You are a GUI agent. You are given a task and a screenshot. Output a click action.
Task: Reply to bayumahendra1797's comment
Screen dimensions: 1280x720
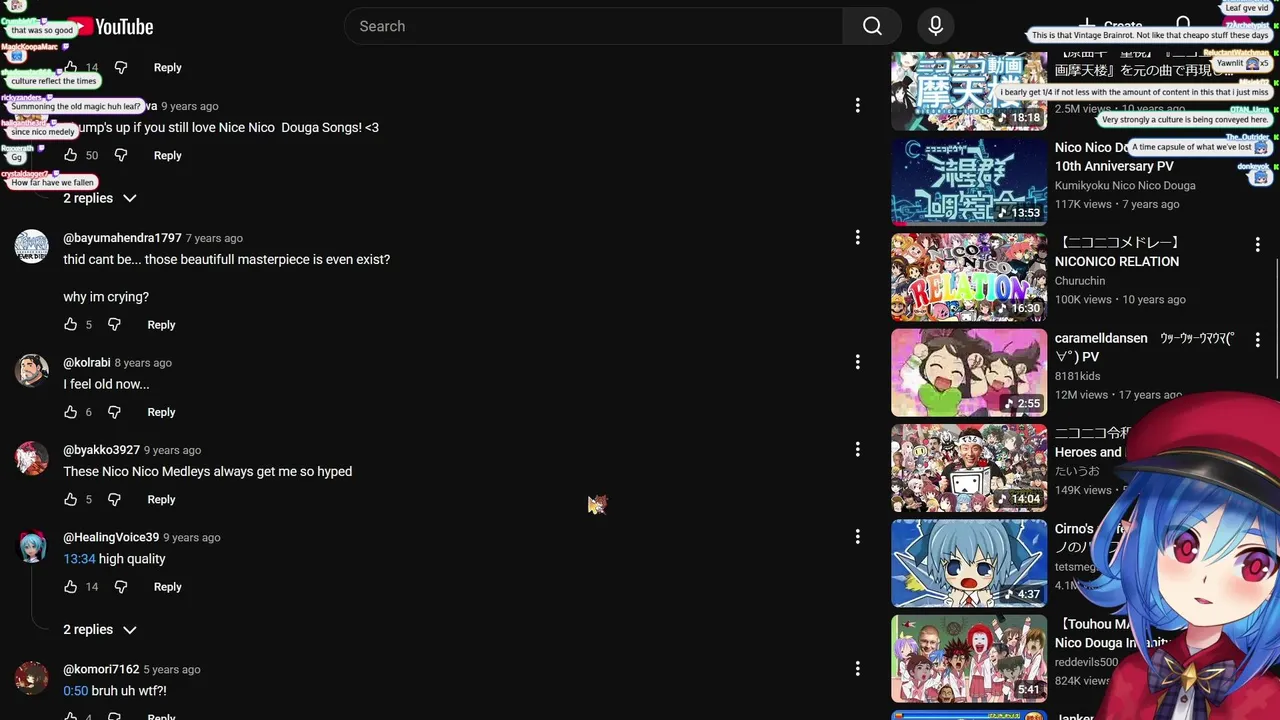coord(161,324)
